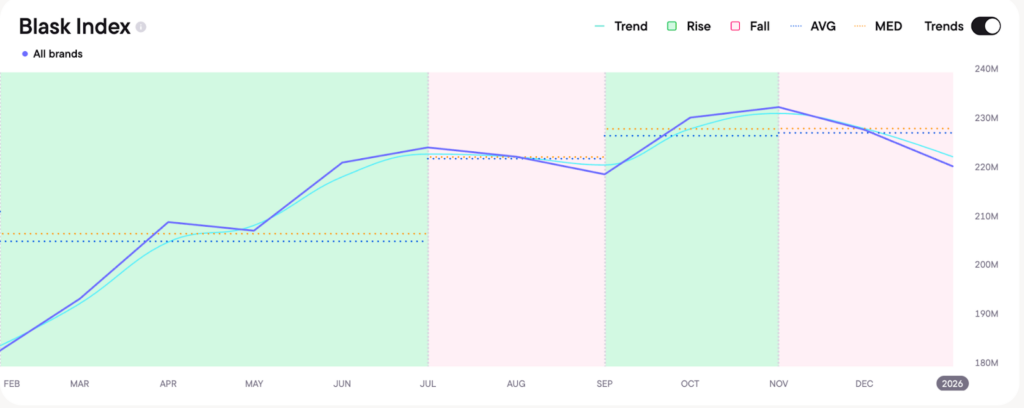1024x408 pixels.
Task: Click the All brands purple dot
Action: [x=24, y=54]
